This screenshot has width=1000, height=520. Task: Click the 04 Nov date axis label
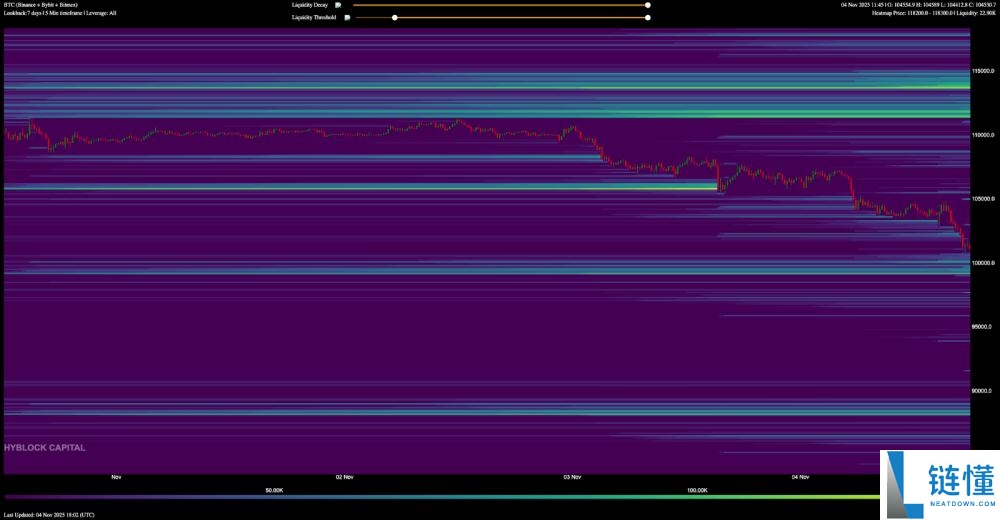pyautogui.click(x=800, y=477)
